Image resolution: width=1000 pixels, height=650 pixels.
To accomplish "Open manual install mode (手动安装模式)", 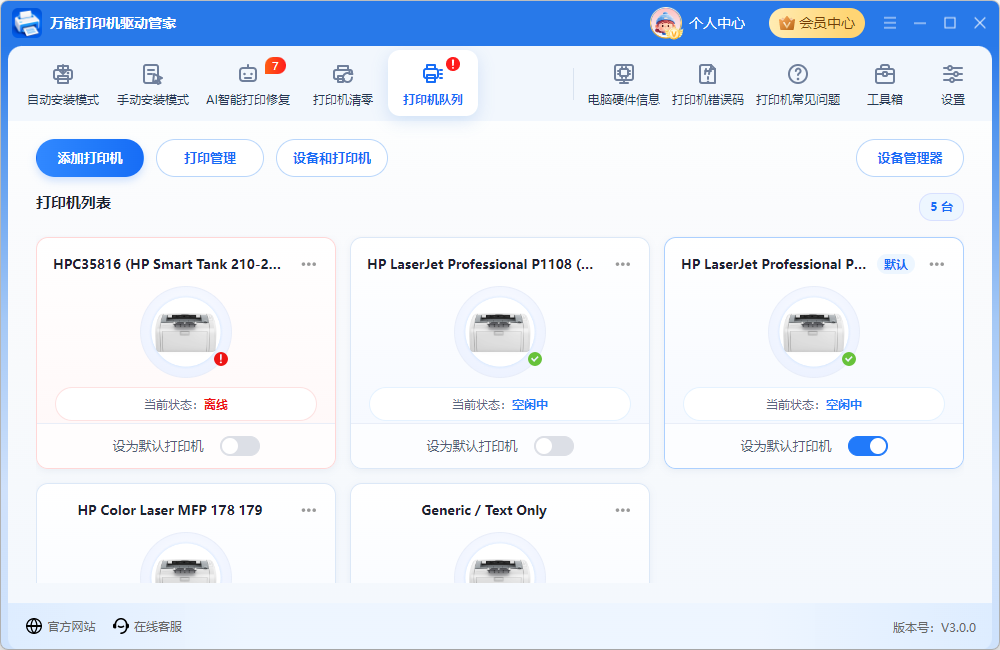I will tap(153, 85).
